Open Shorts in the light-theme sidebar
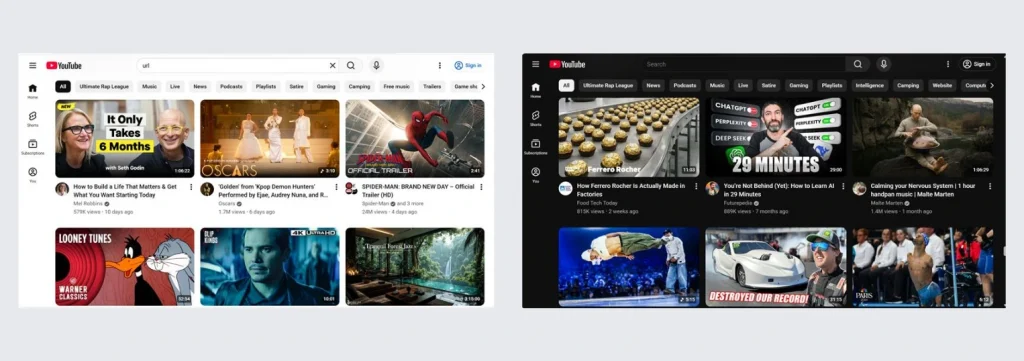This screenshot has width=1024, height=361. pos(33,119)
